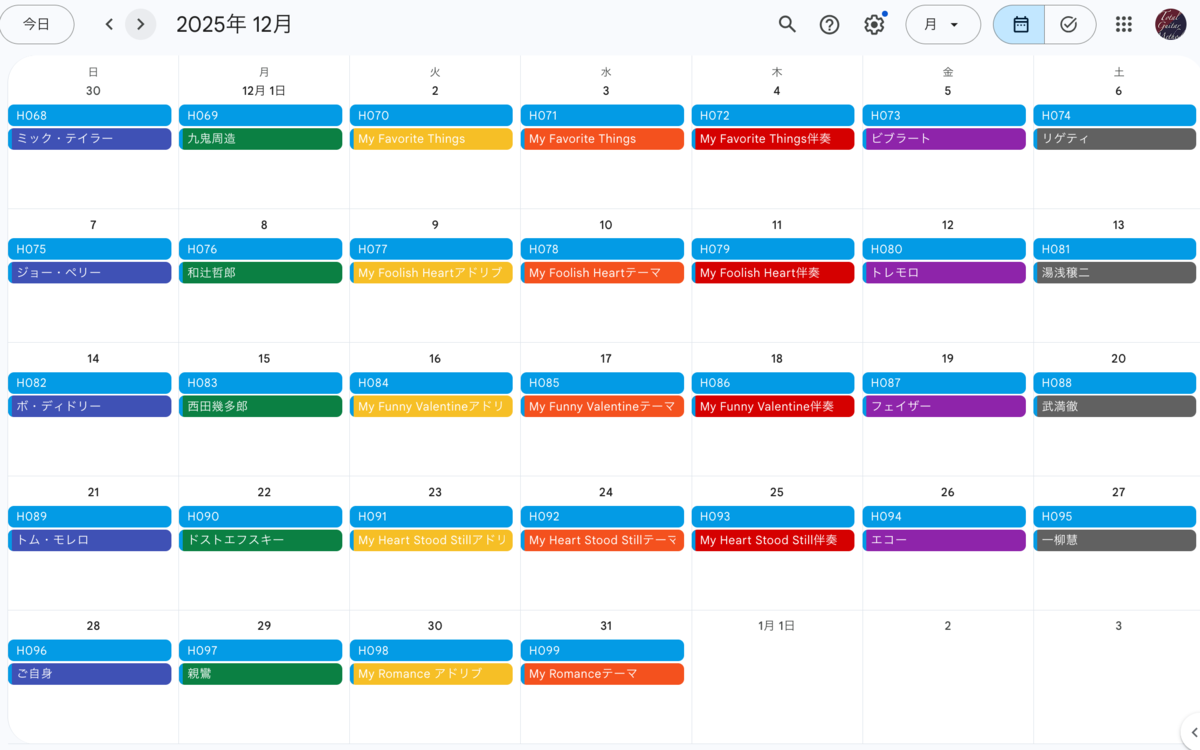The width and height of the screenshot is (1200, 750).
Task: Open the 武満徹 event
Action: coord(1115,406)
